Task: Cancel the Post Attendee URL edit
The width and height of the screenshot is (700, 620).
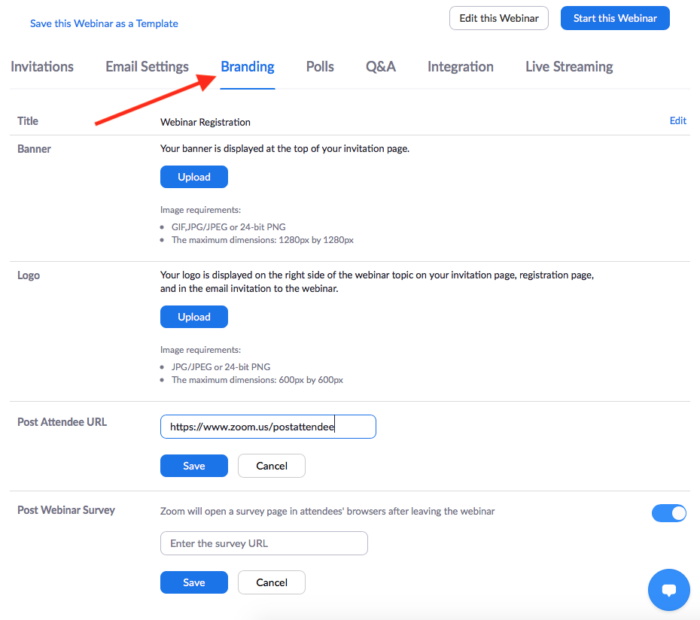Action: (271, 466)
